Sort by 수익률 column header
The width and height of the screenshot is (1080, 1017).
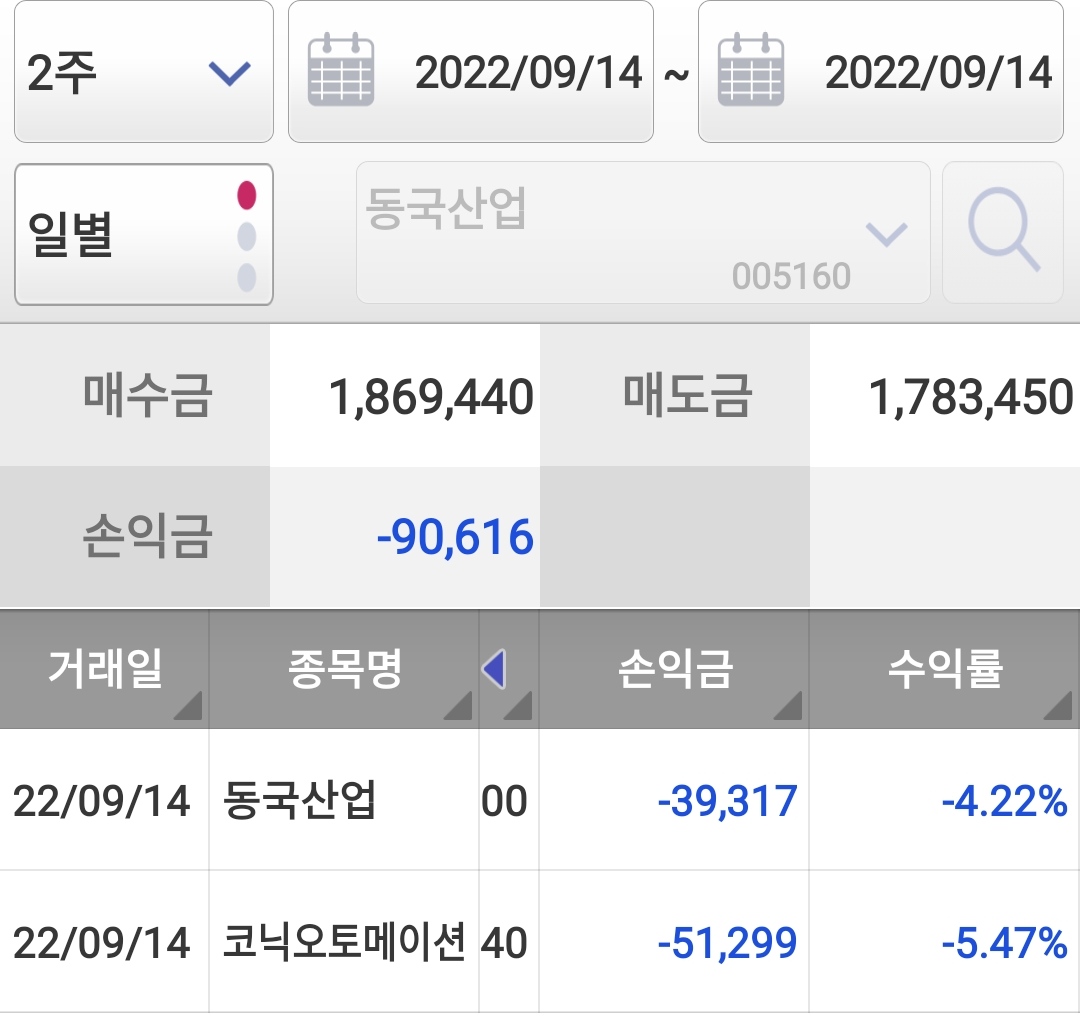[x=944, y=669]
